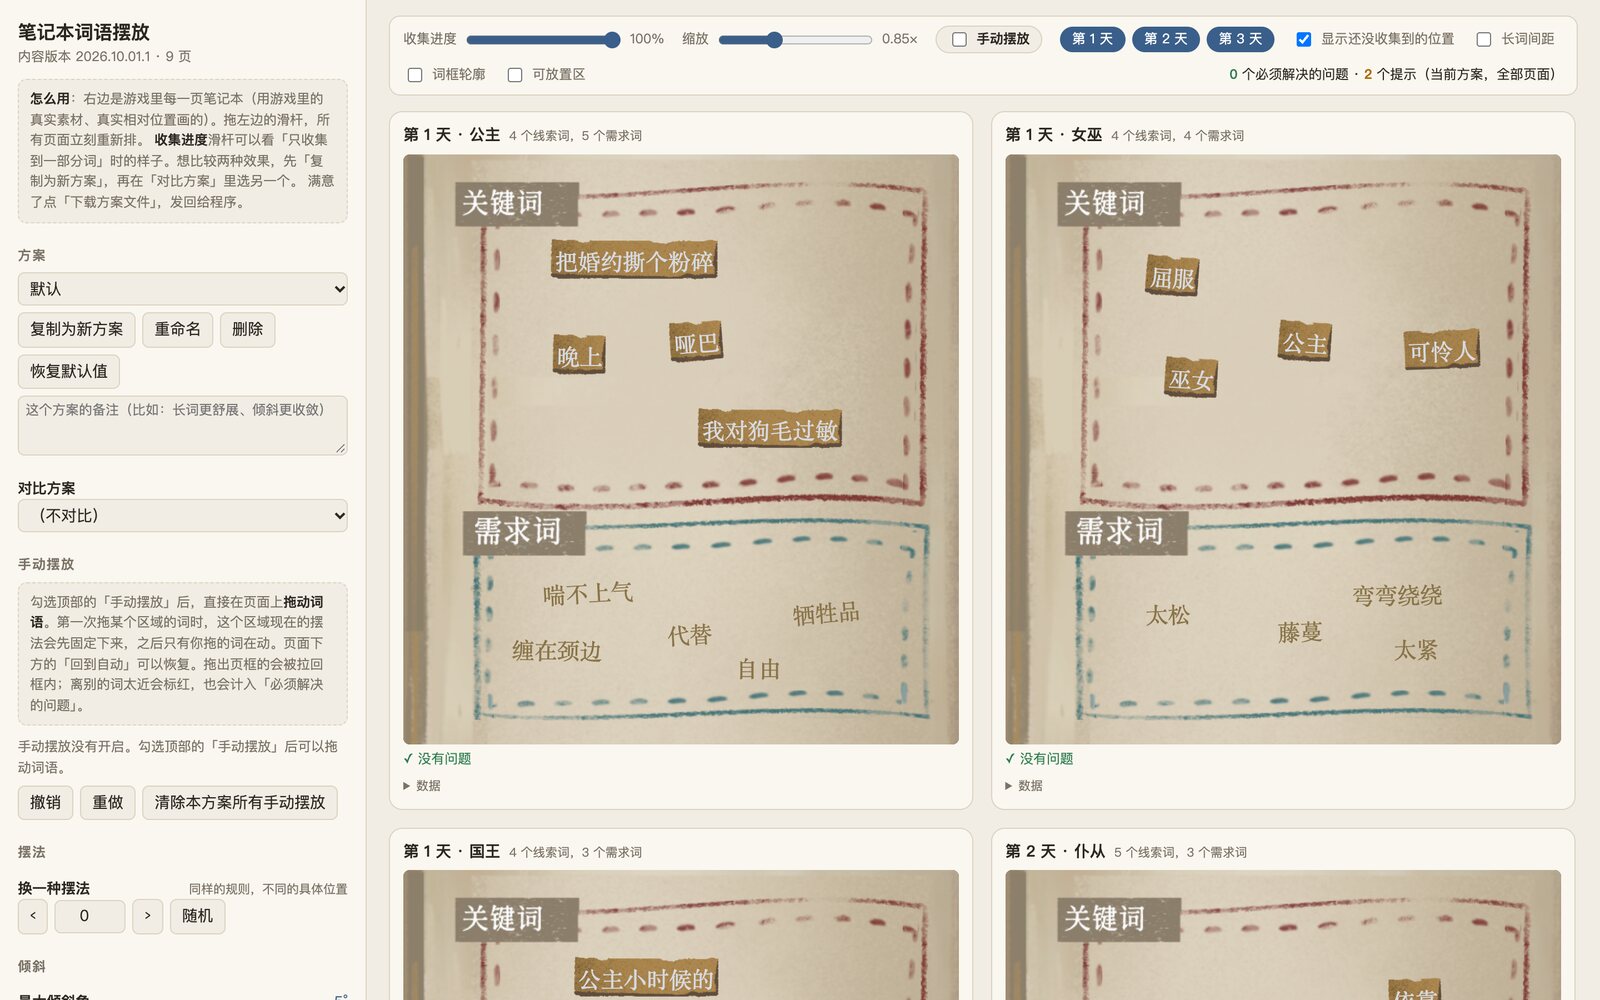Click the word 牺牲品 in 公主 page

click(826, 613)
